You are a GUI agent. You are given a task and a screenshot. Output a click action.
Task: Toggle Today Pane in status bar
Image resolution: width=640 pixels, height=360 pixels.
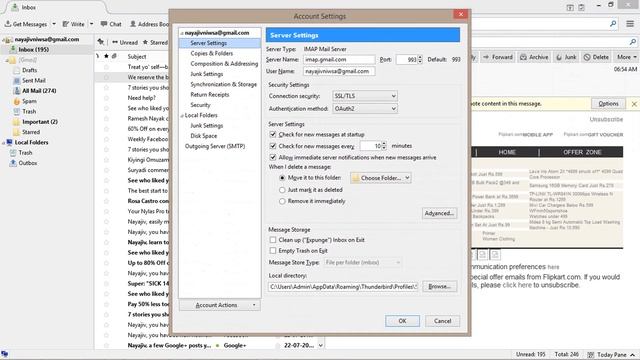coord(611,354)
